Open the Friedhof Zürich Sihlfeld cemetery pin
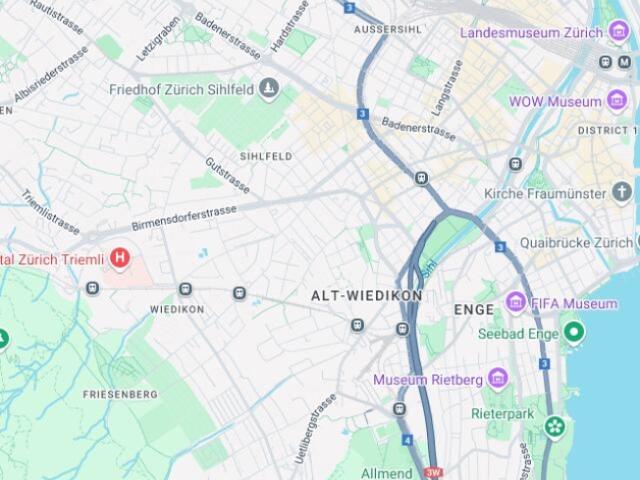640x480 pixels. 269,88
